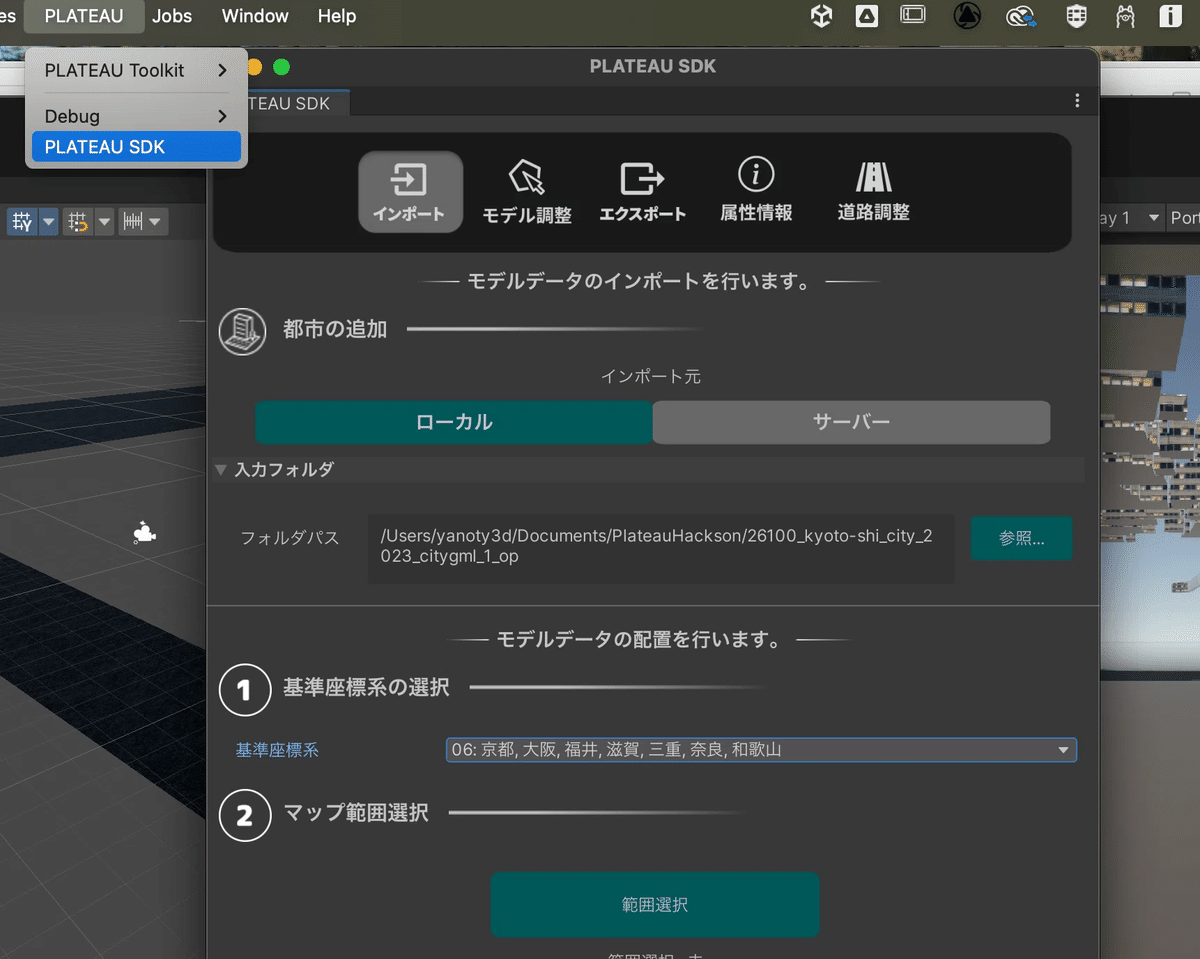Click the llama menu bar icon

pyautogui.click(x=1125, y=16)
